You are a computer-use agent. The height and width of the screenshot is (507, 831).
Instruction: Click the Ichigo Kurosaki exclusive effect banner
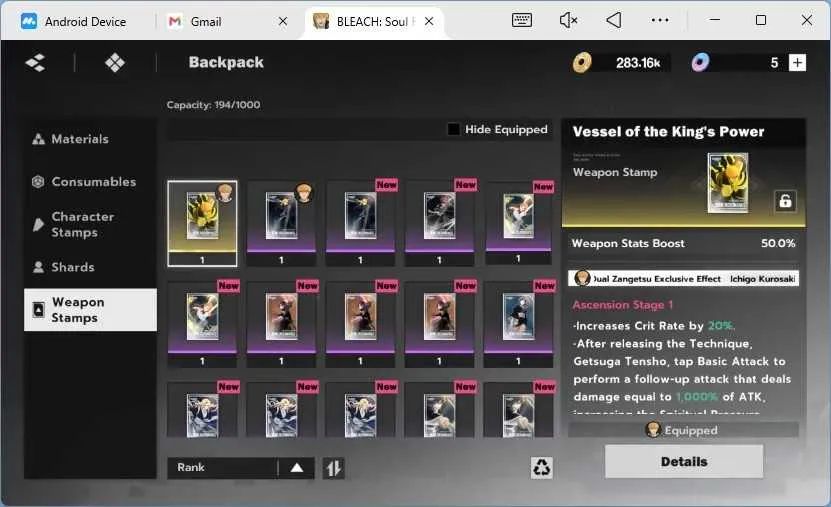(684, 279)
